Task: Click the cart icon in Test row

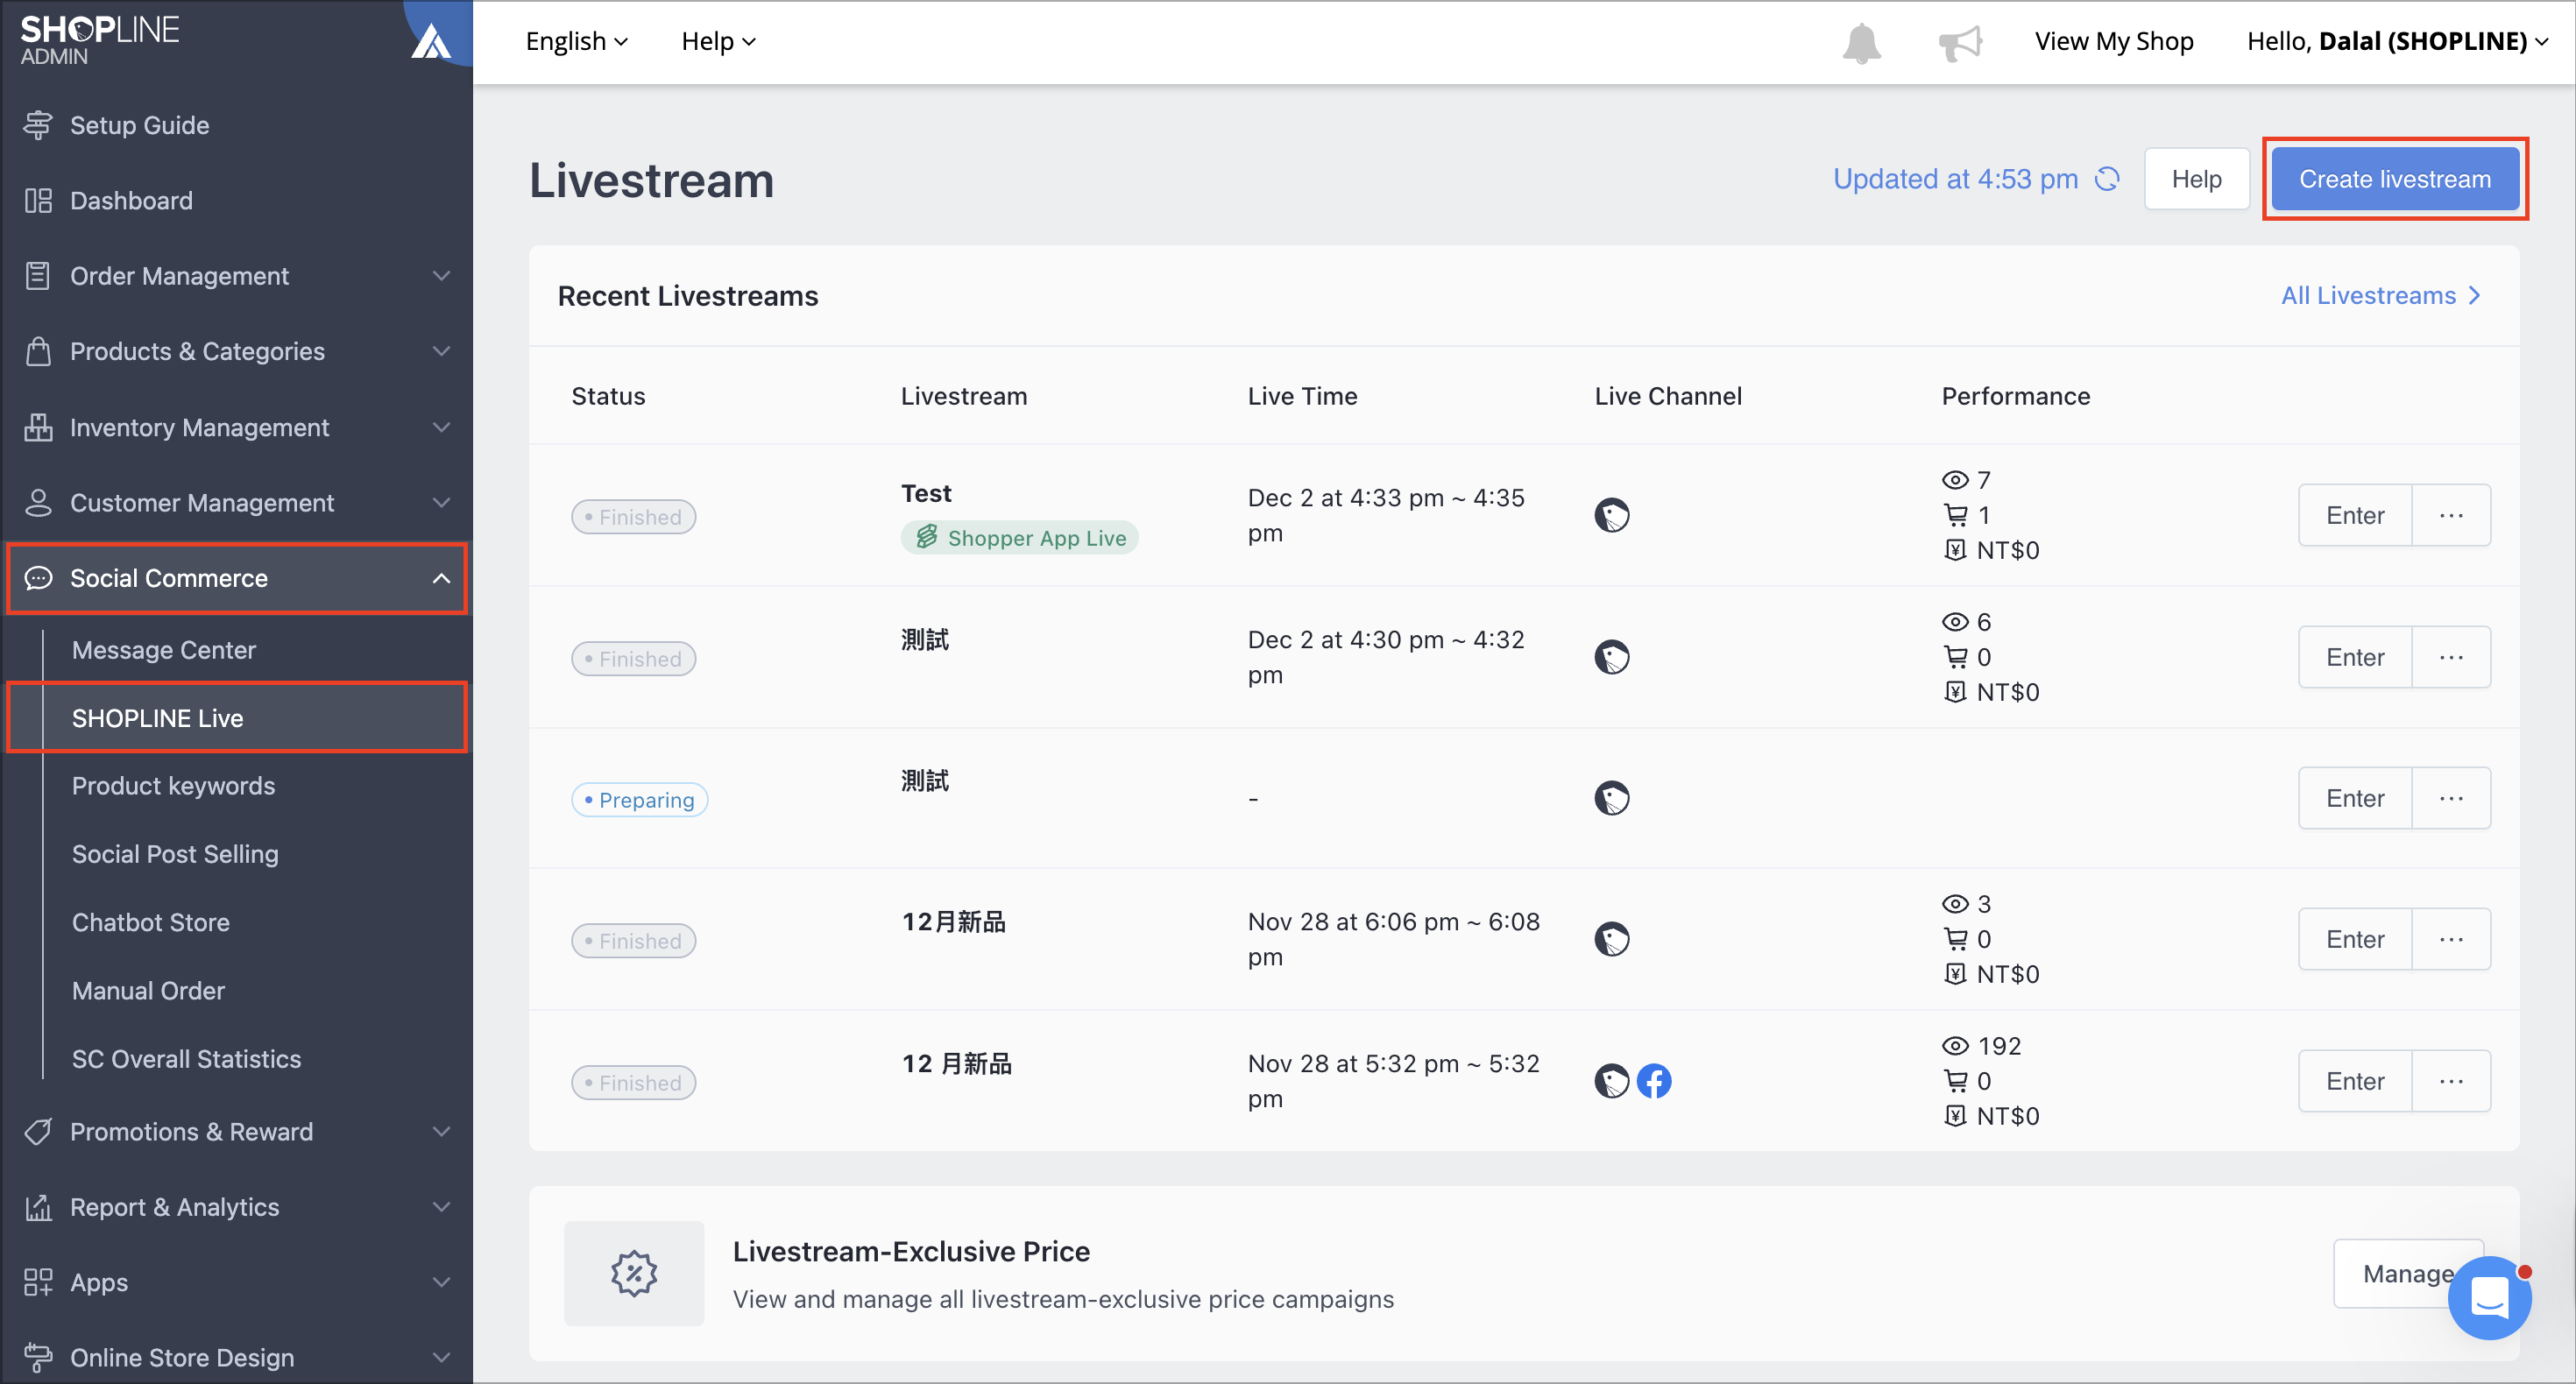Action: click(x=1955, y=515)
